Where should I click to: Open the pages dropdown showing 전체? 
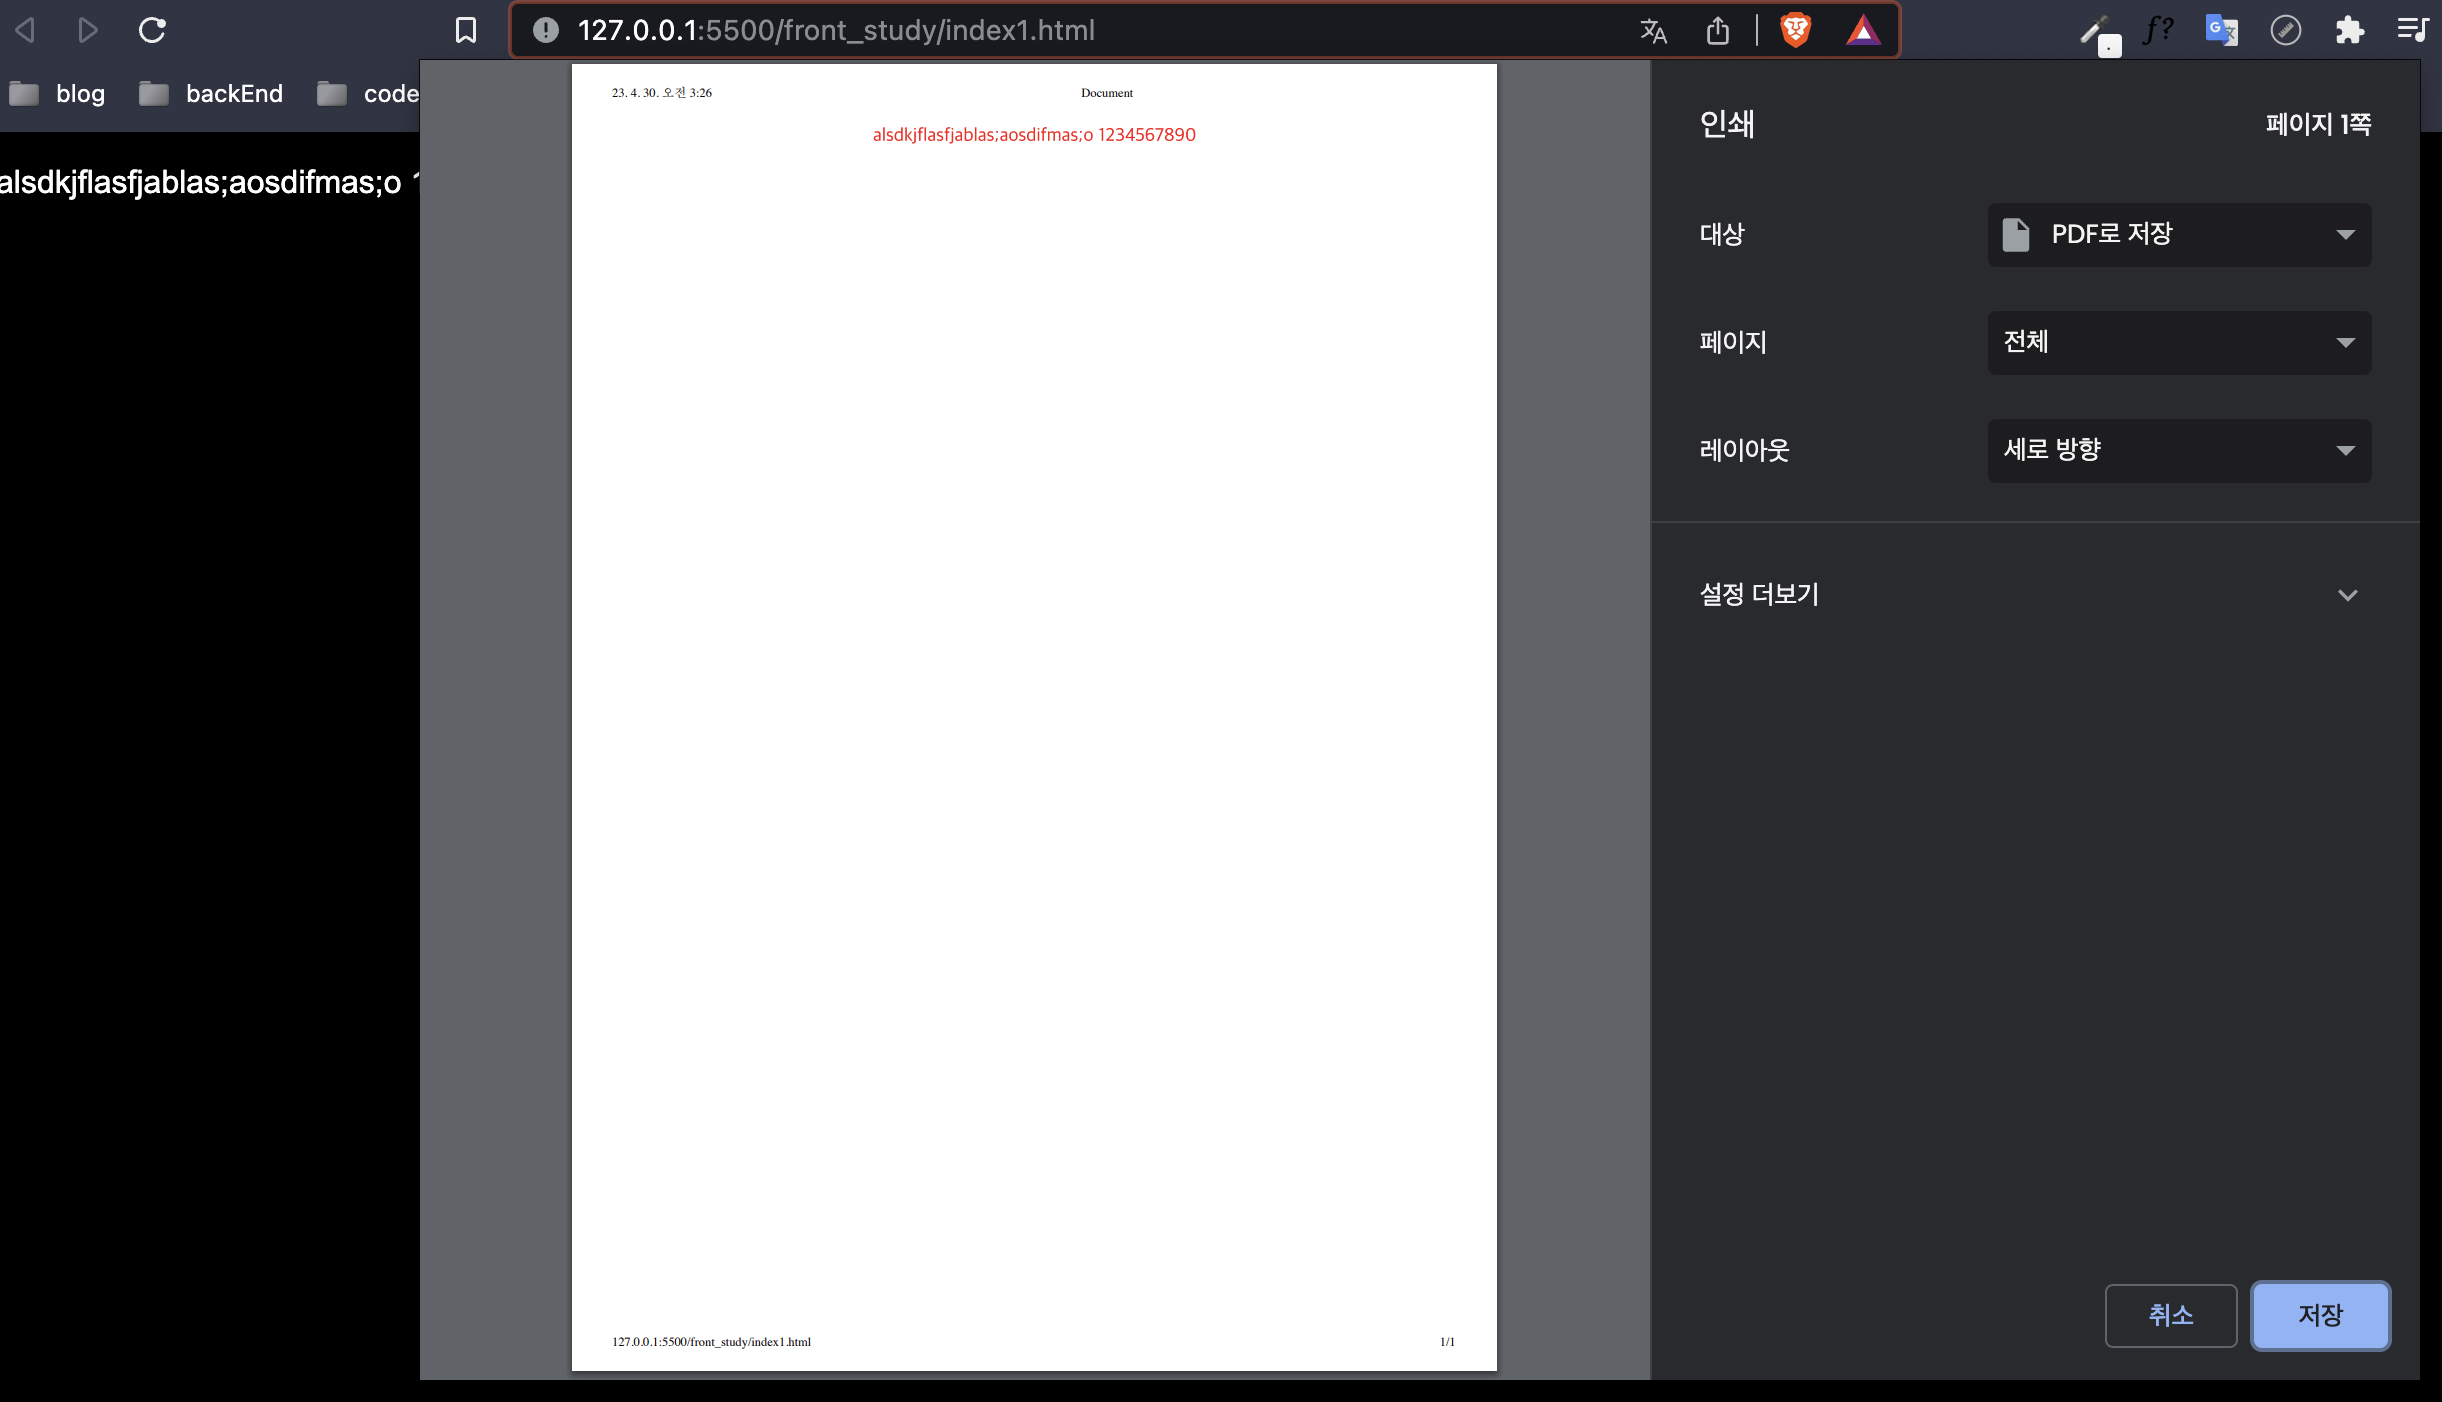[2179, 343]
